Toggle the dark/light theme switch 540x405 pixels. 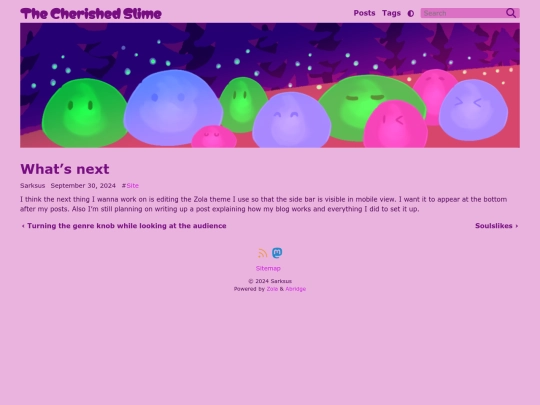coord(411,13)
